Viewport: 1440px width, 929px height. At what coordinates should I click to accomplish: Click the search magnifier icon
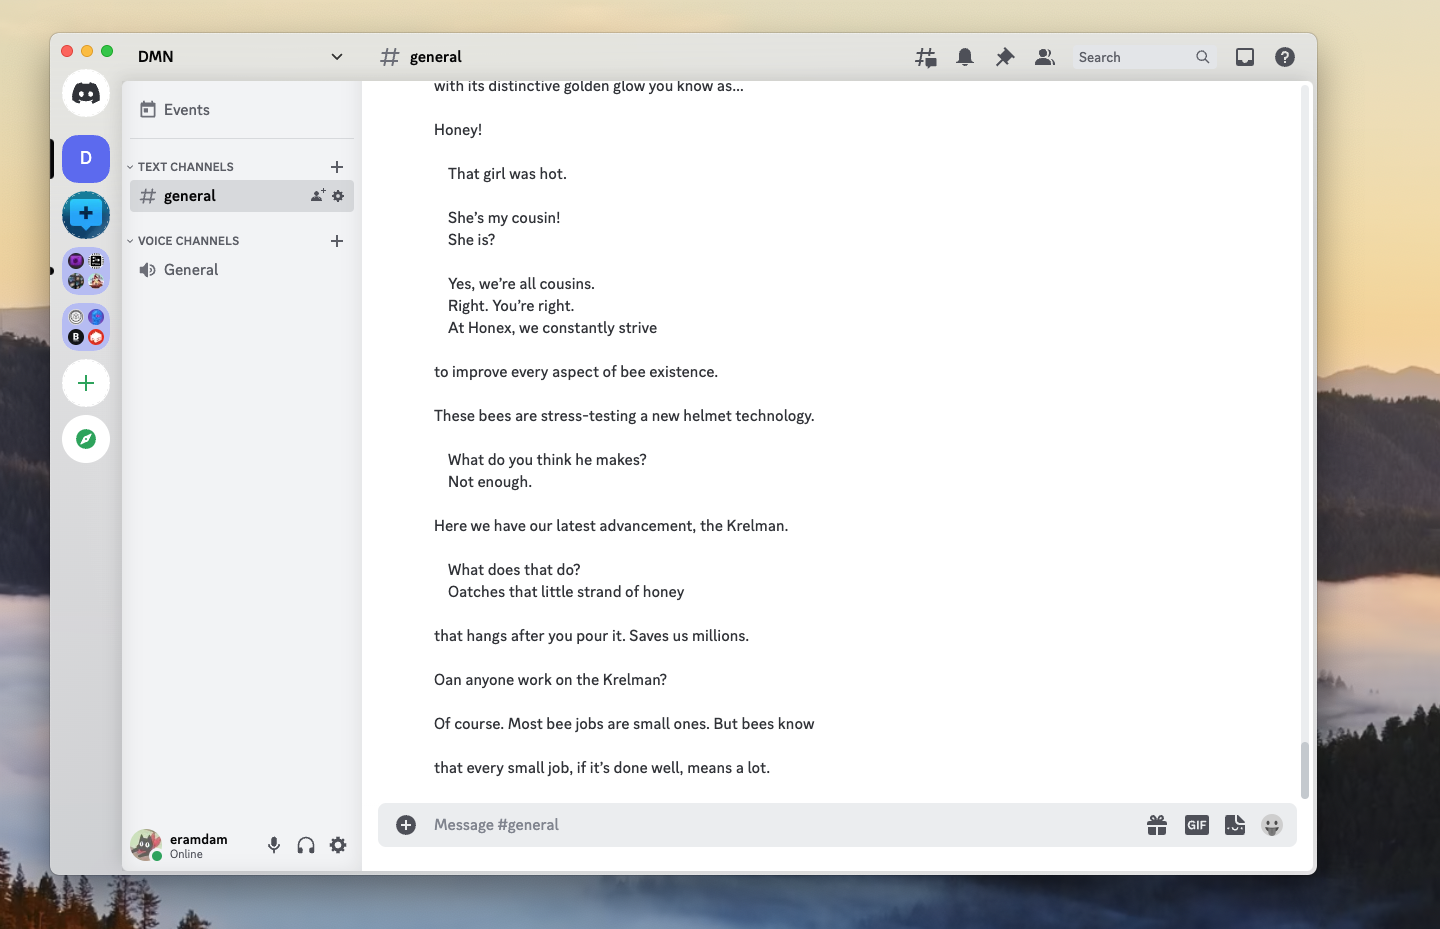pos(1203,58)
